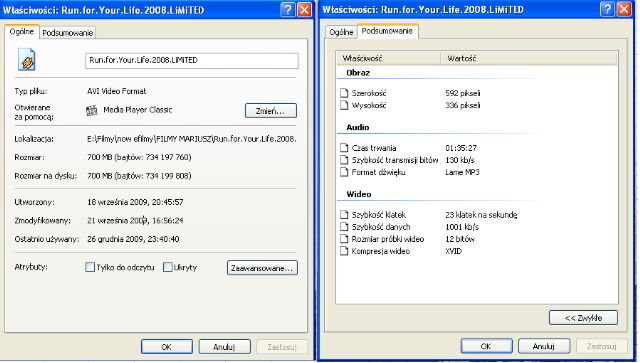640x363 pixels.
Task: Click the Utworzony date 18 września 2009
Action: point(135,202)
